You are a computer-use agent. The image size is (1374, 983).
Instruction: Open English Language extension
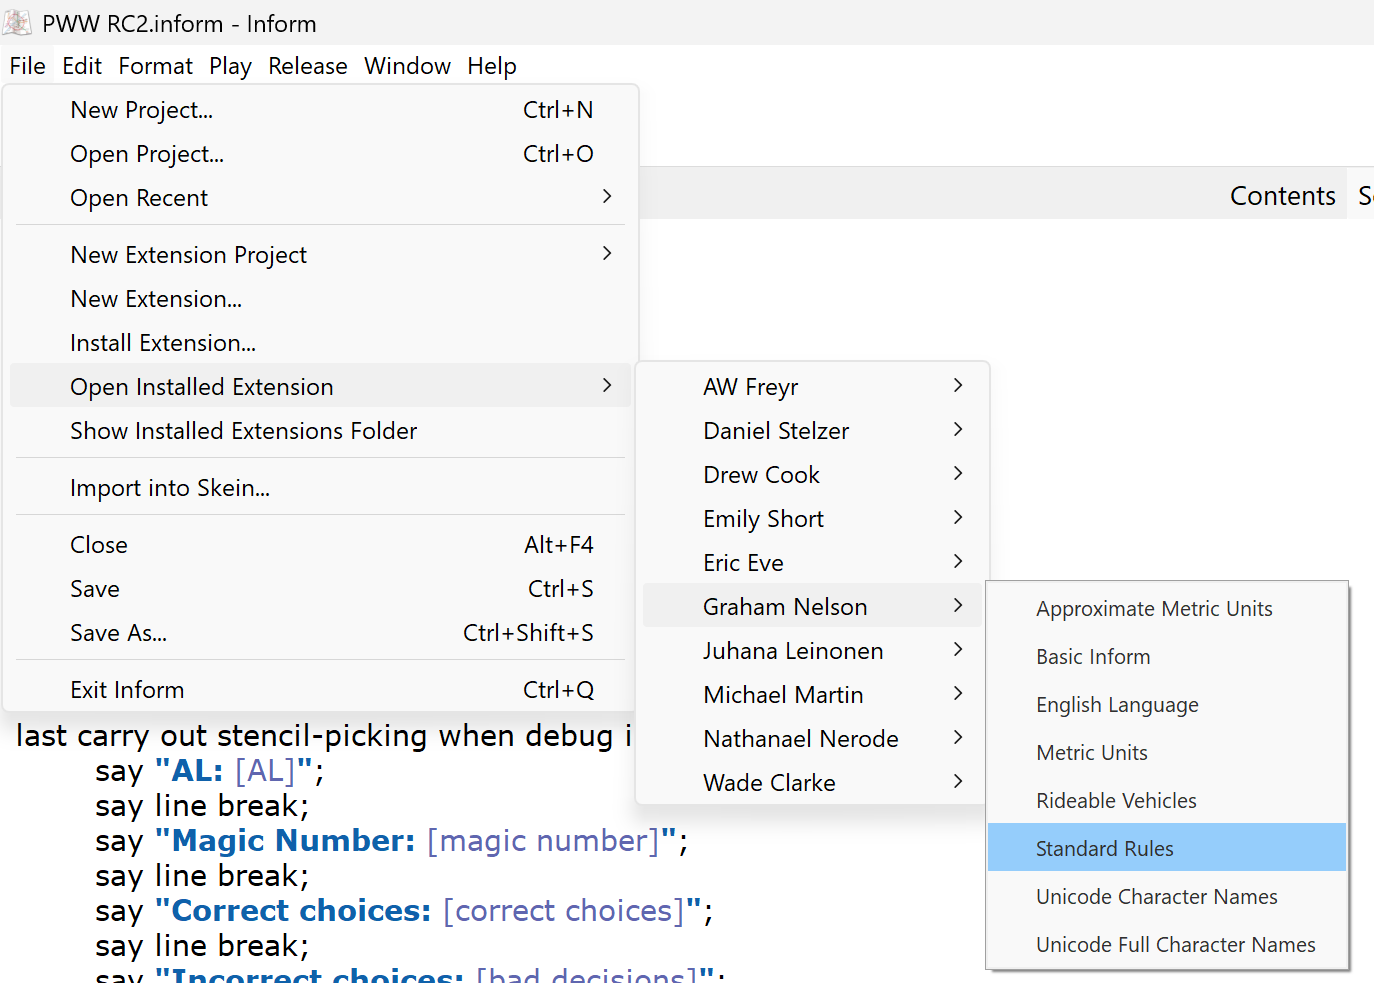click(1167, 705)
